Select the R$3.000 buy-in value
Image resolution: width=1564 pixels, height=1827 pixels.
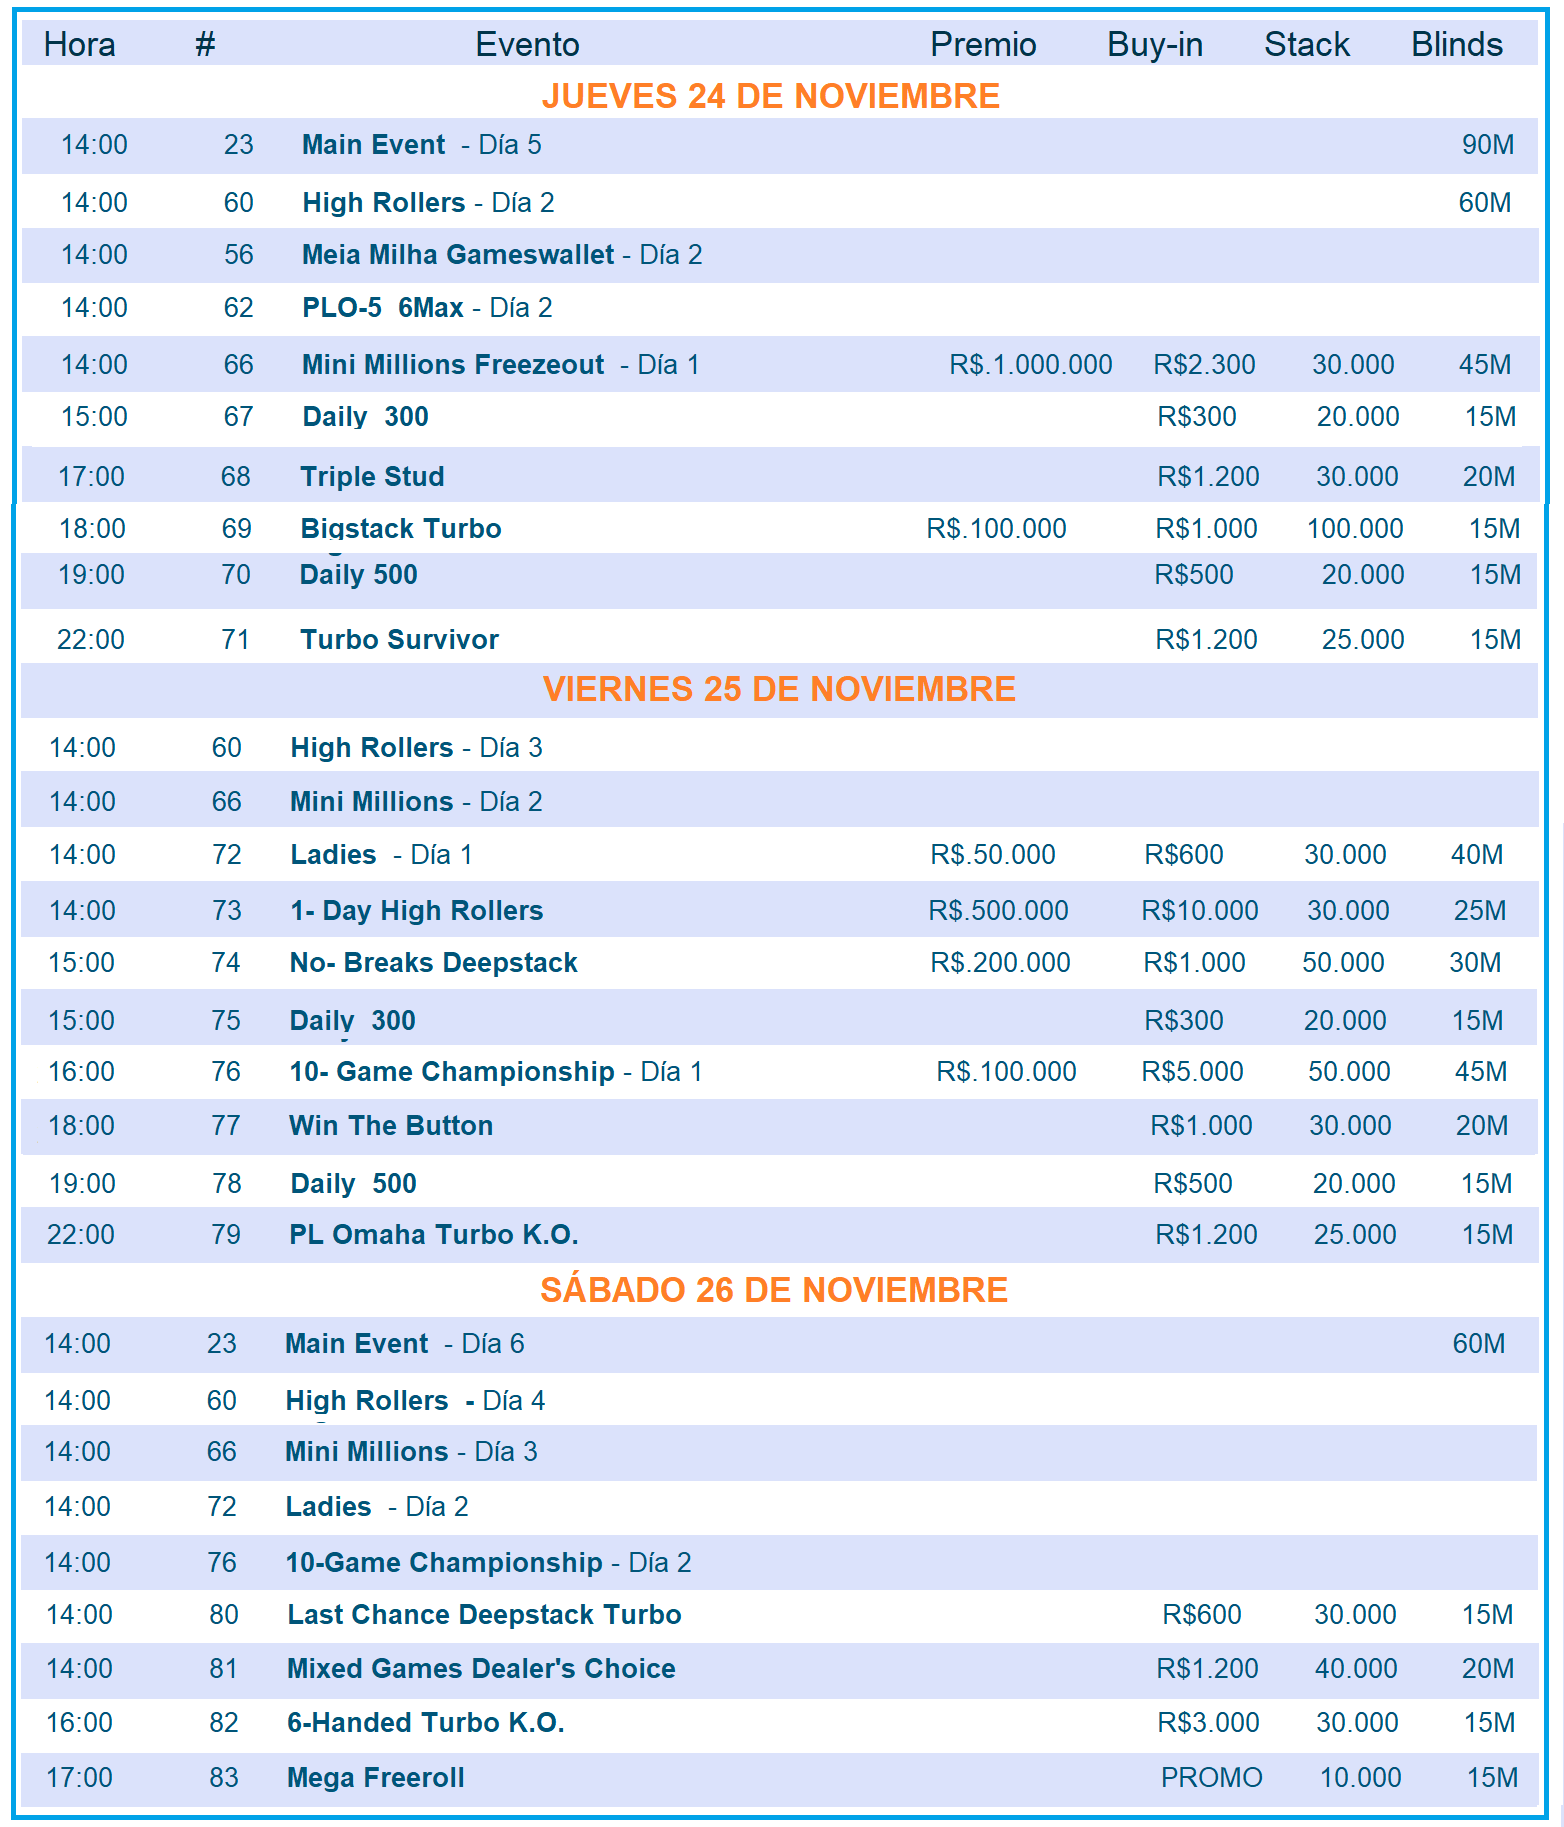tap(1208, 1723)
